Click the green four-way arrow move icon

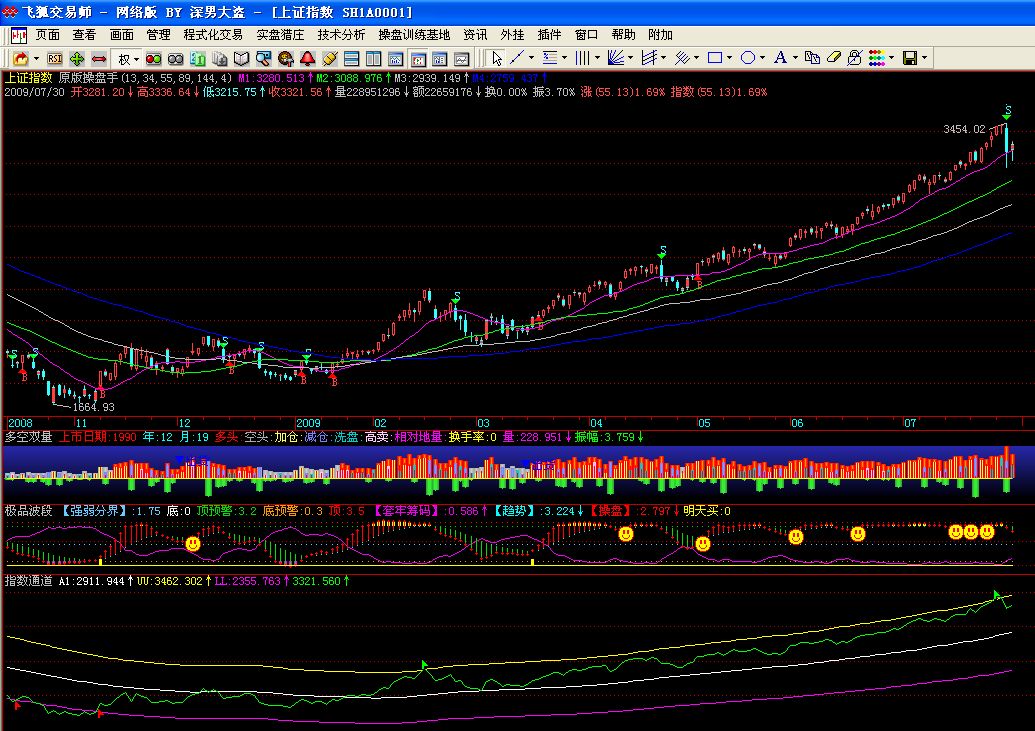point(77,59)
